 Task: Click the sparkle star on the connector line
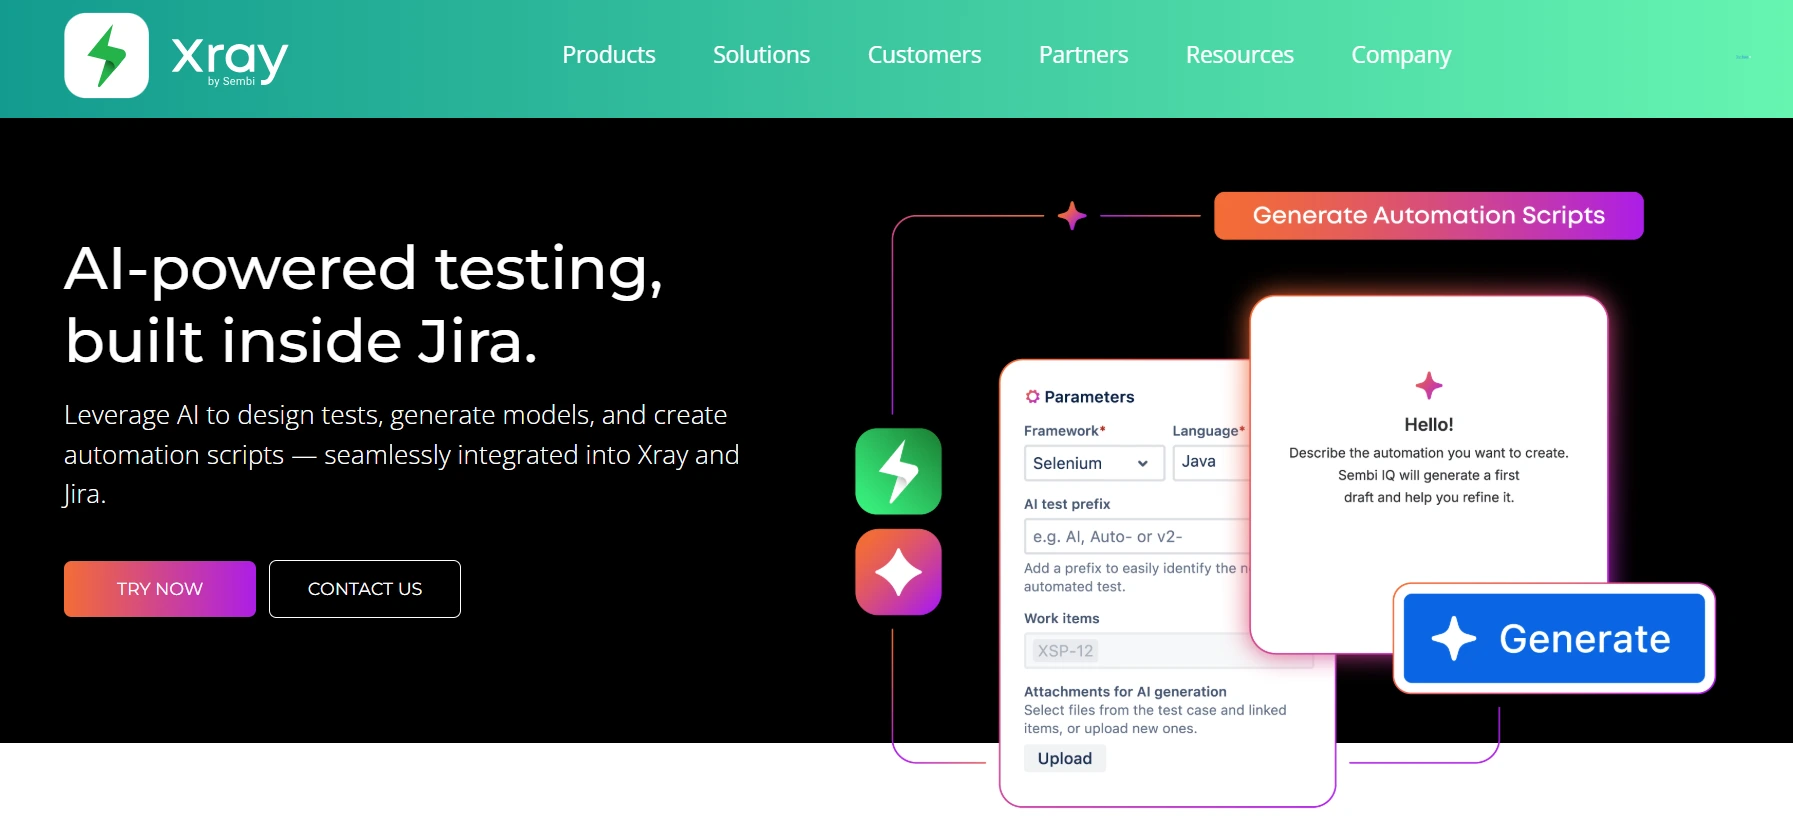tap(1072, 215)
